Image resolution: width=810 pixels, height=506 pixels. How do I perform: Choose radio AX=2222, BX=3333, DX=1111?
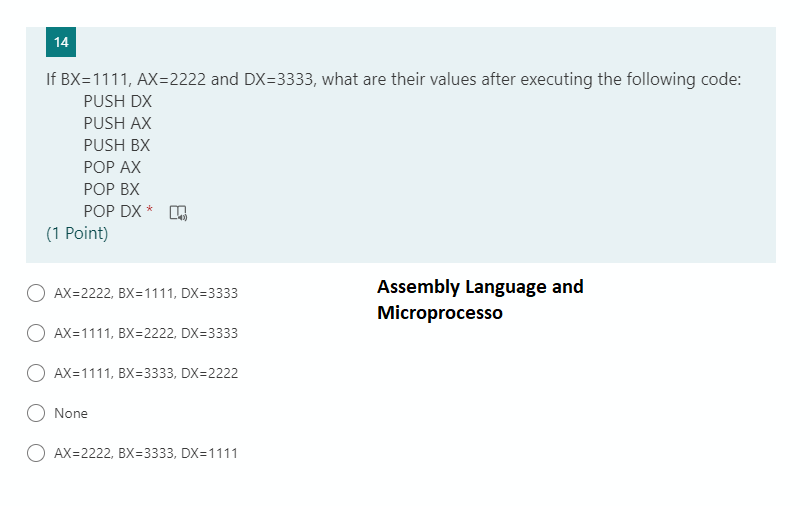36,453
